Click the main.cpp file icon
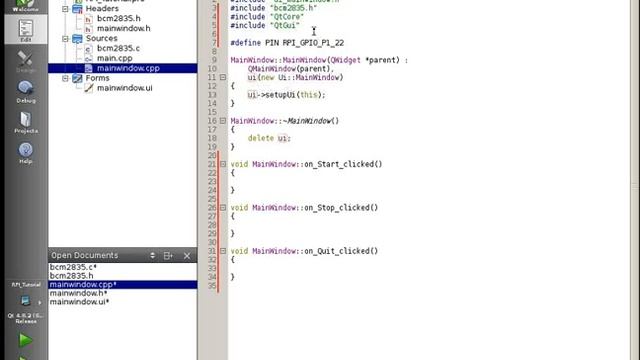The height and width of the screenshot is (360, 640). point(88,58)
